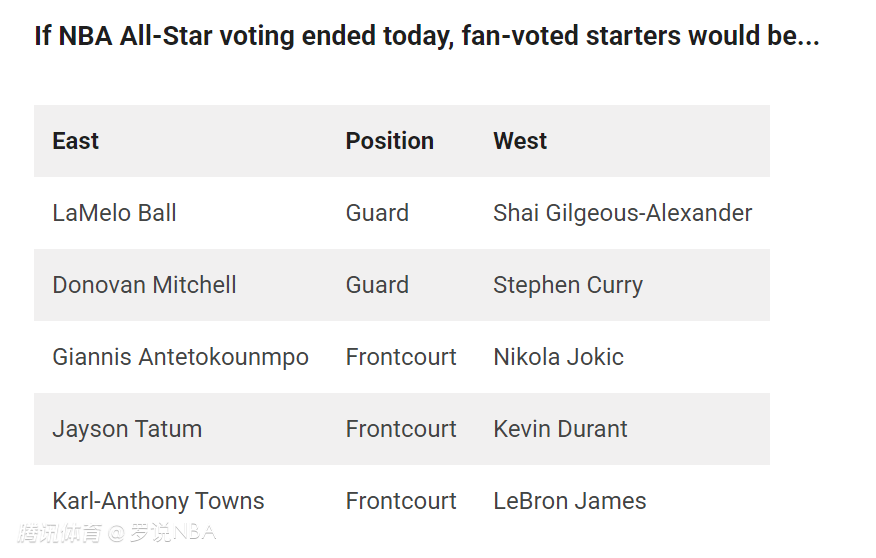The width and height of the screenshot is (876, 558).
Task: Click Frontcourt in the Jayson Tatum row
Action: click(x=401, y=429)
